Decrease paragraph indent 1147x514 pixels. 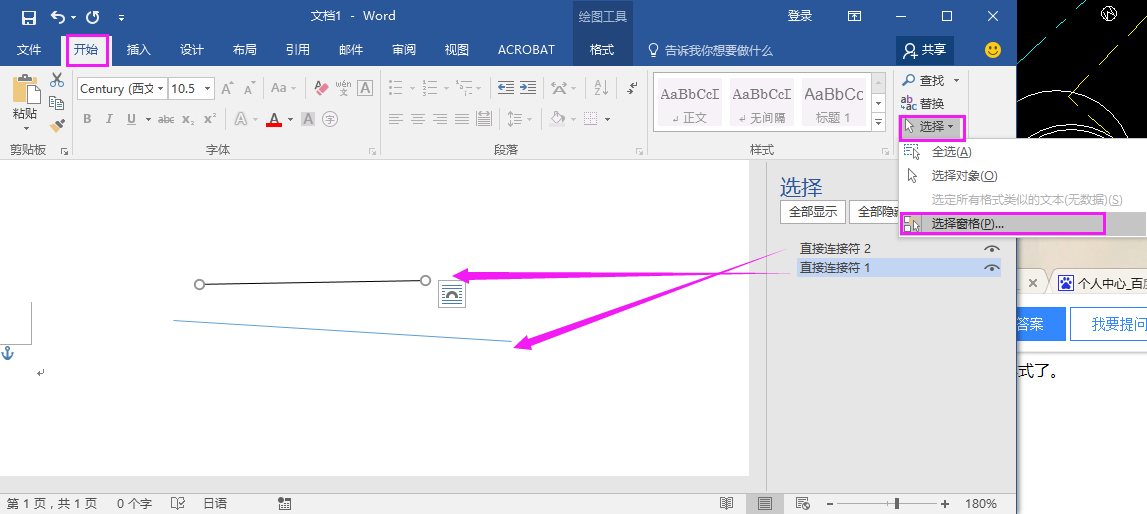pos(505,88)
